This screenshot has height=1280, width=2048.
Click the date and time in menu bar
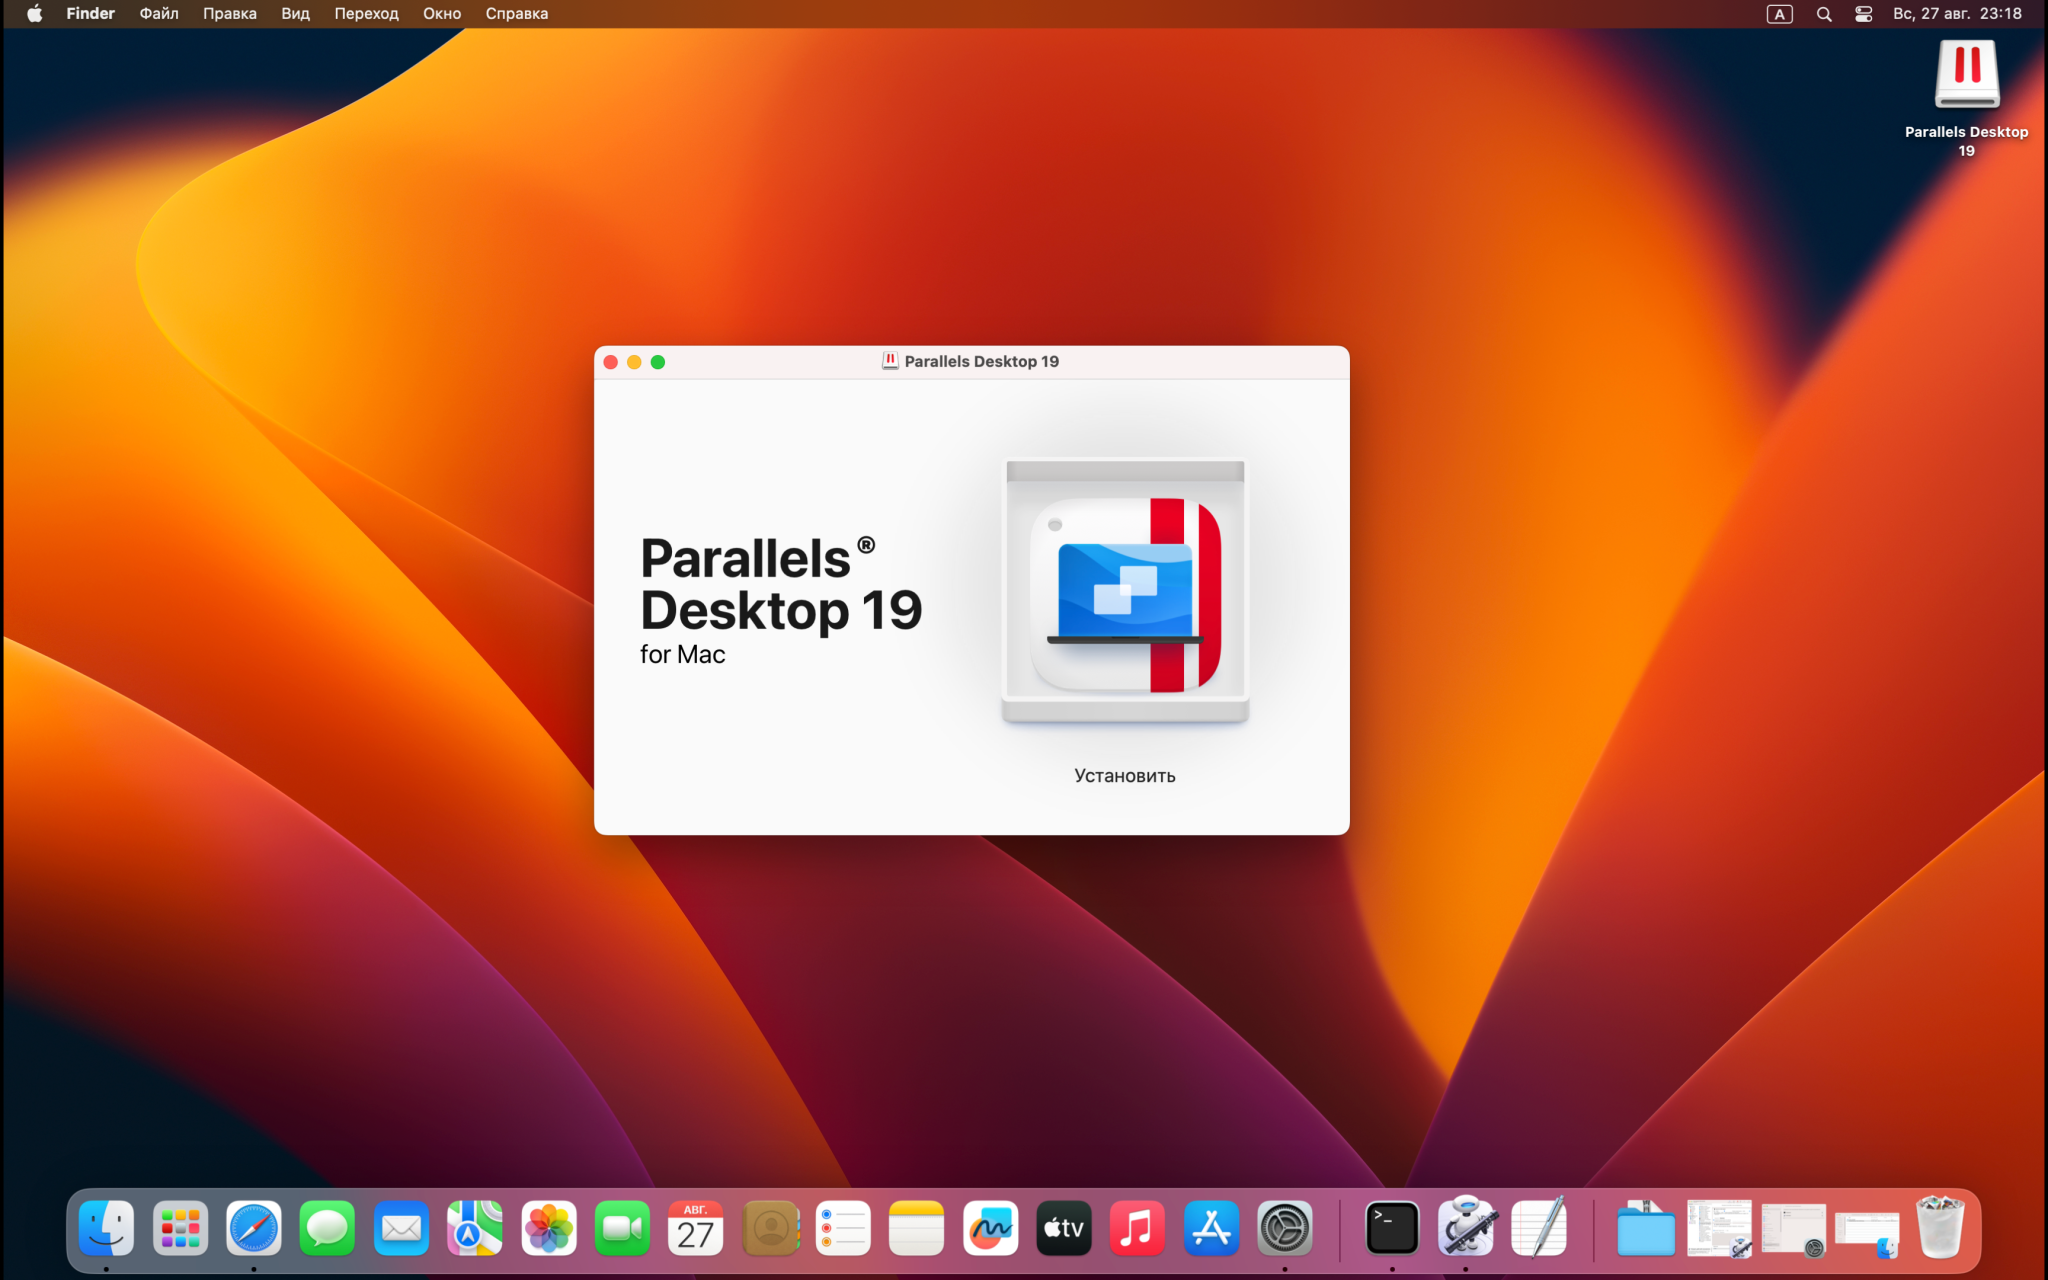pyautogui.click(x=1957, y=14)
